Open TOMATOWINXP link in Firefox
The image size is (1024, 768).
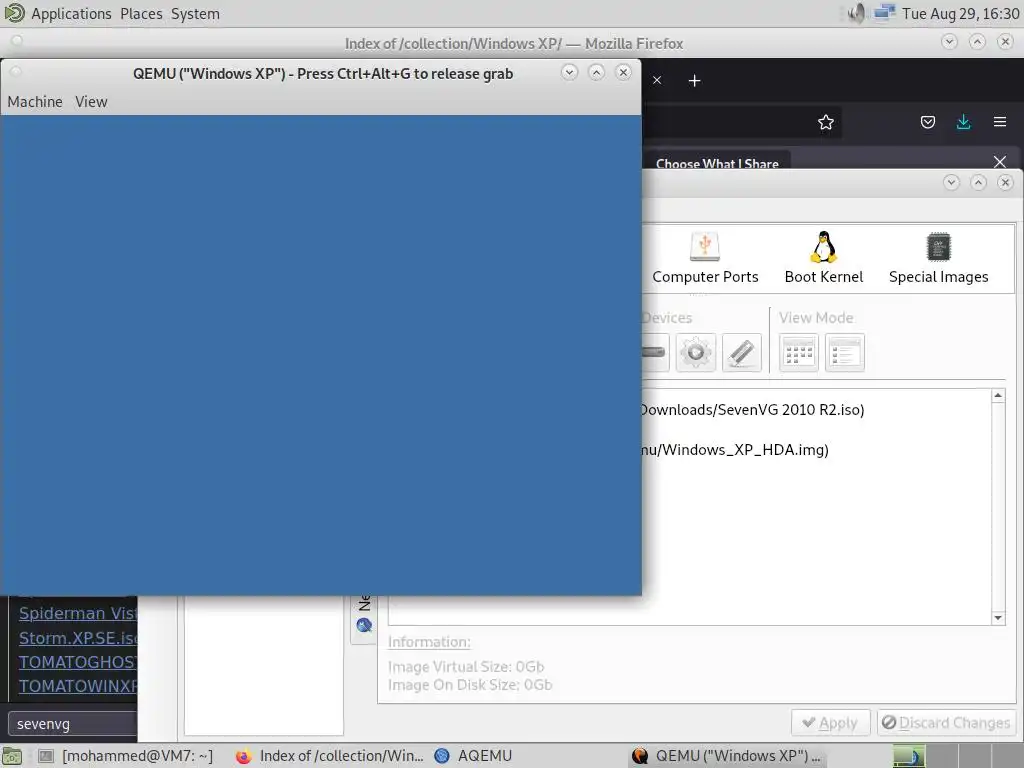(x=78, y=686)
